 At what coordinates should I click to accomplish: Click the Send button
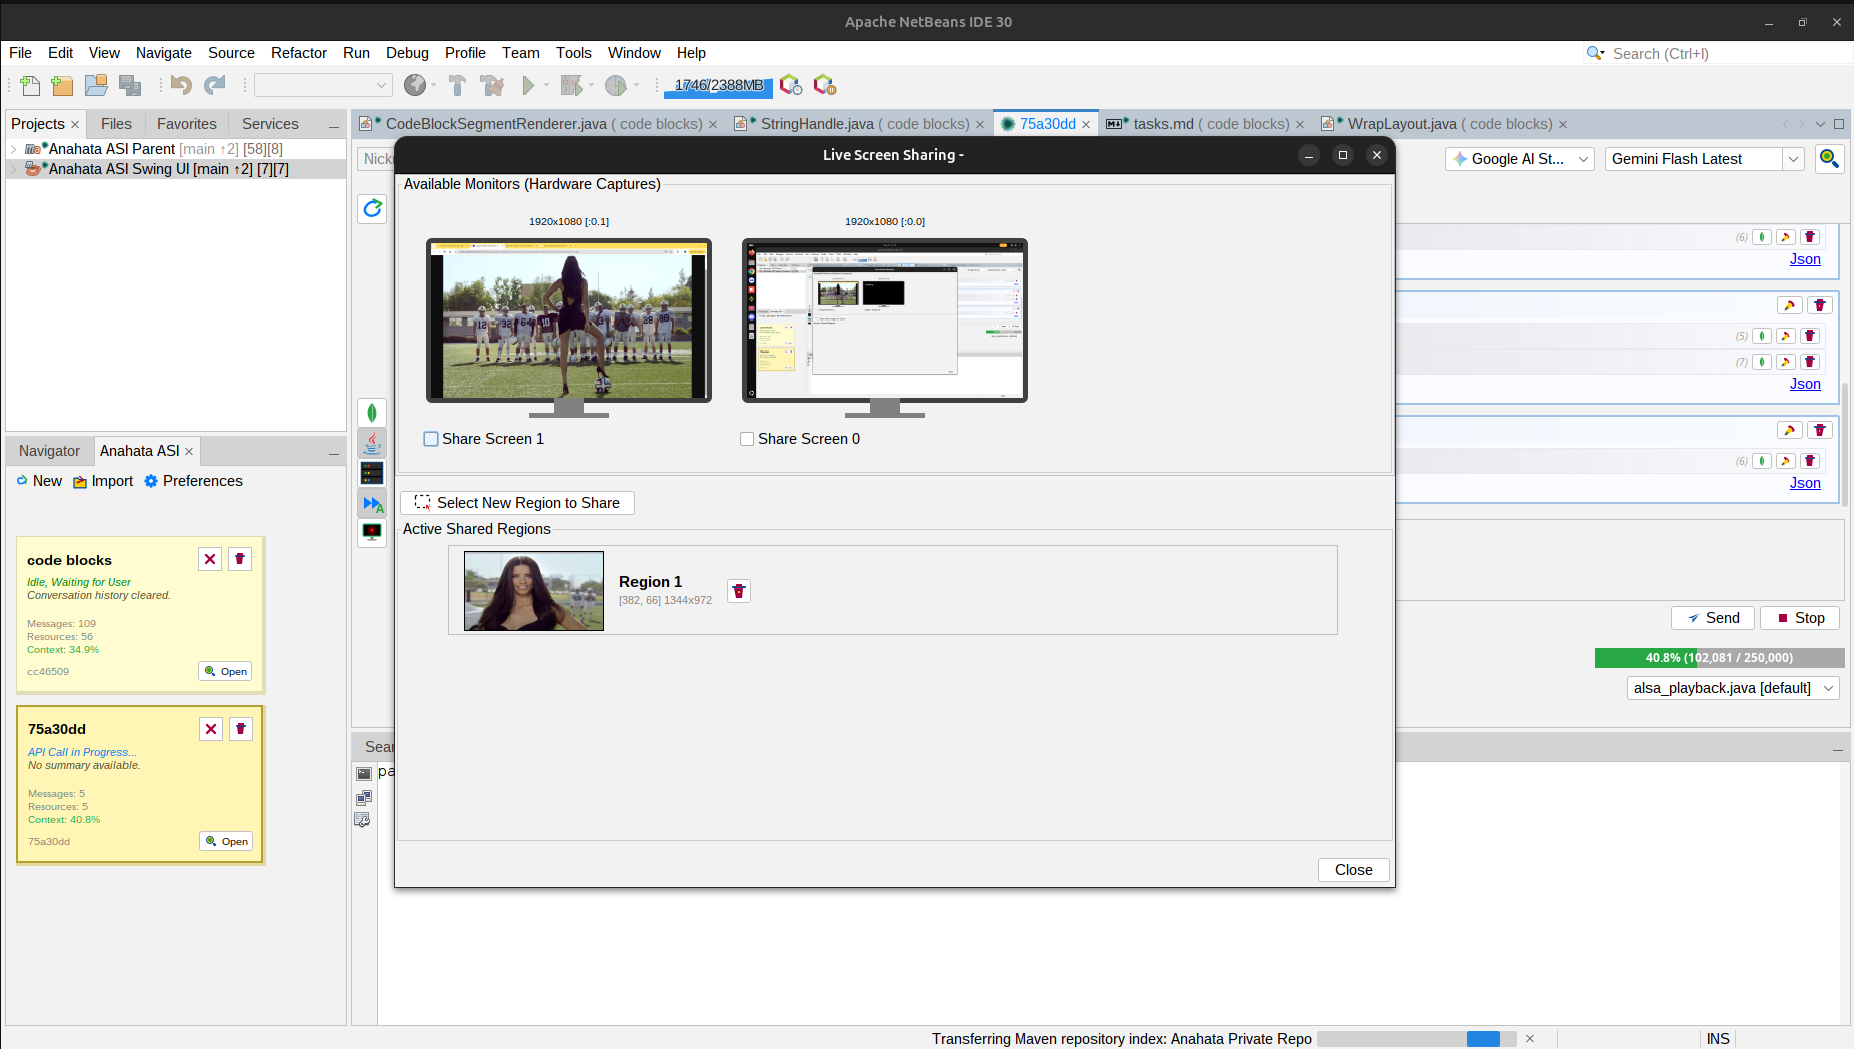(1713, 618)
